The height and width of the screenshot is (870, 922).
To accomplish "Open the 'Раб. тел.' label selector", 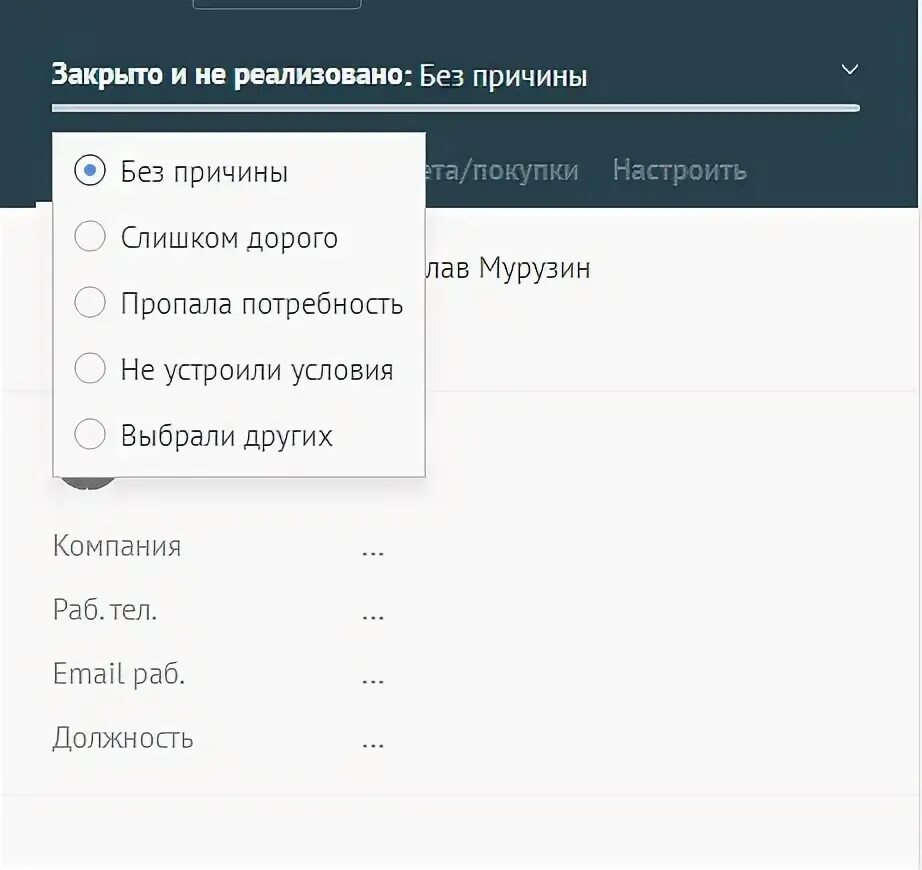I will click(105, 610).
